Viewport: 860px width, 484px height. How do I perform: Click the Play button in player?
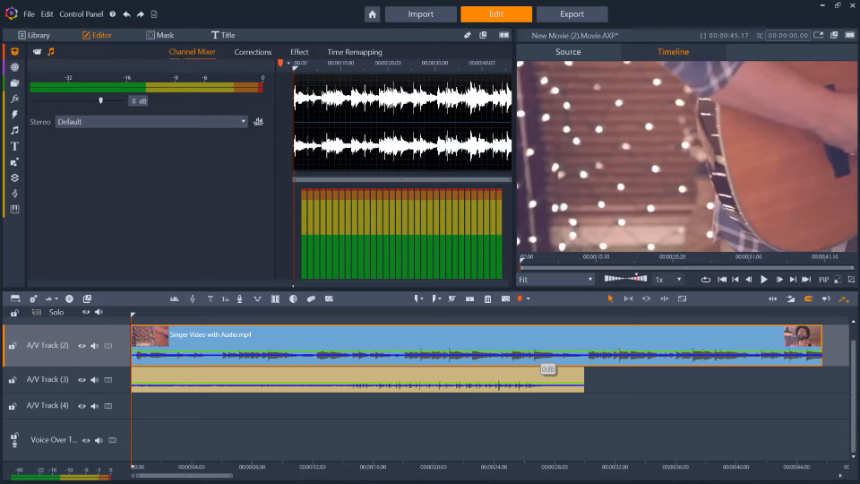[763, 279]
